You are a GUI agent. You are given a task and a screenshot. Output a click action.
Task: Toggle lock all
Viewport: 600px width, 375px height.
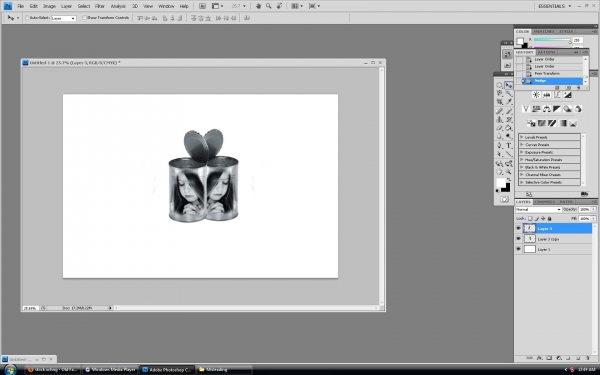549,218
